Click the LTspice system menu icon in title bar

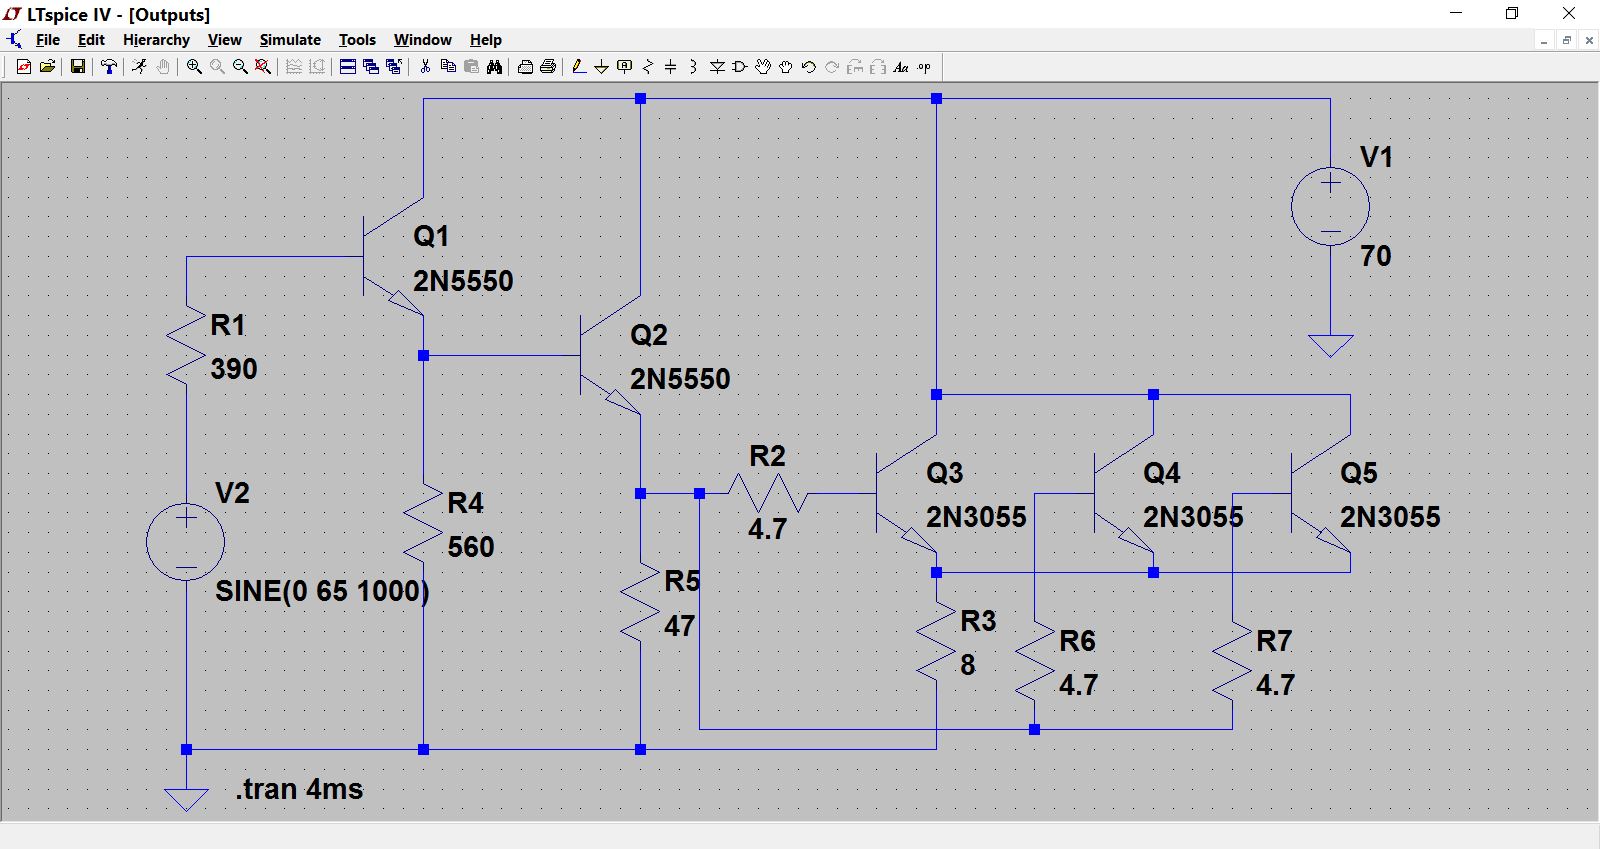(x=13, y=14)
